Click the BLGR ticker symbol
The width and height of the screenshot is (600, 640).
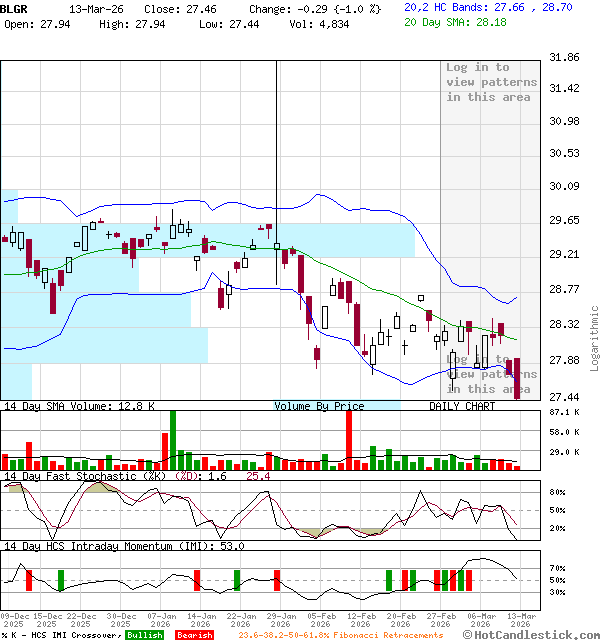tap(14, 7)
